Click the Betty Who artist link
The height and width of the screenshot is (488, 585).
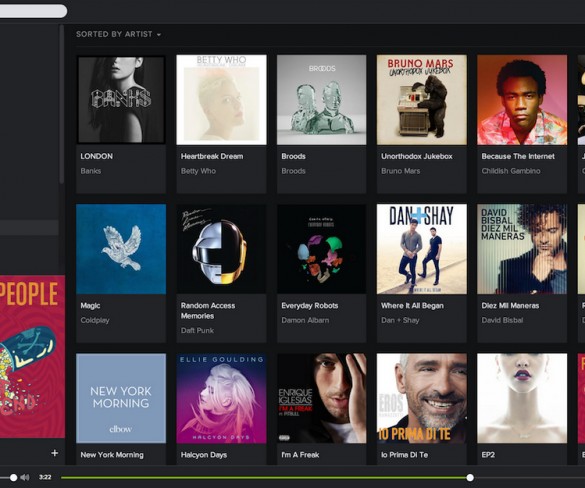(198, 171)
